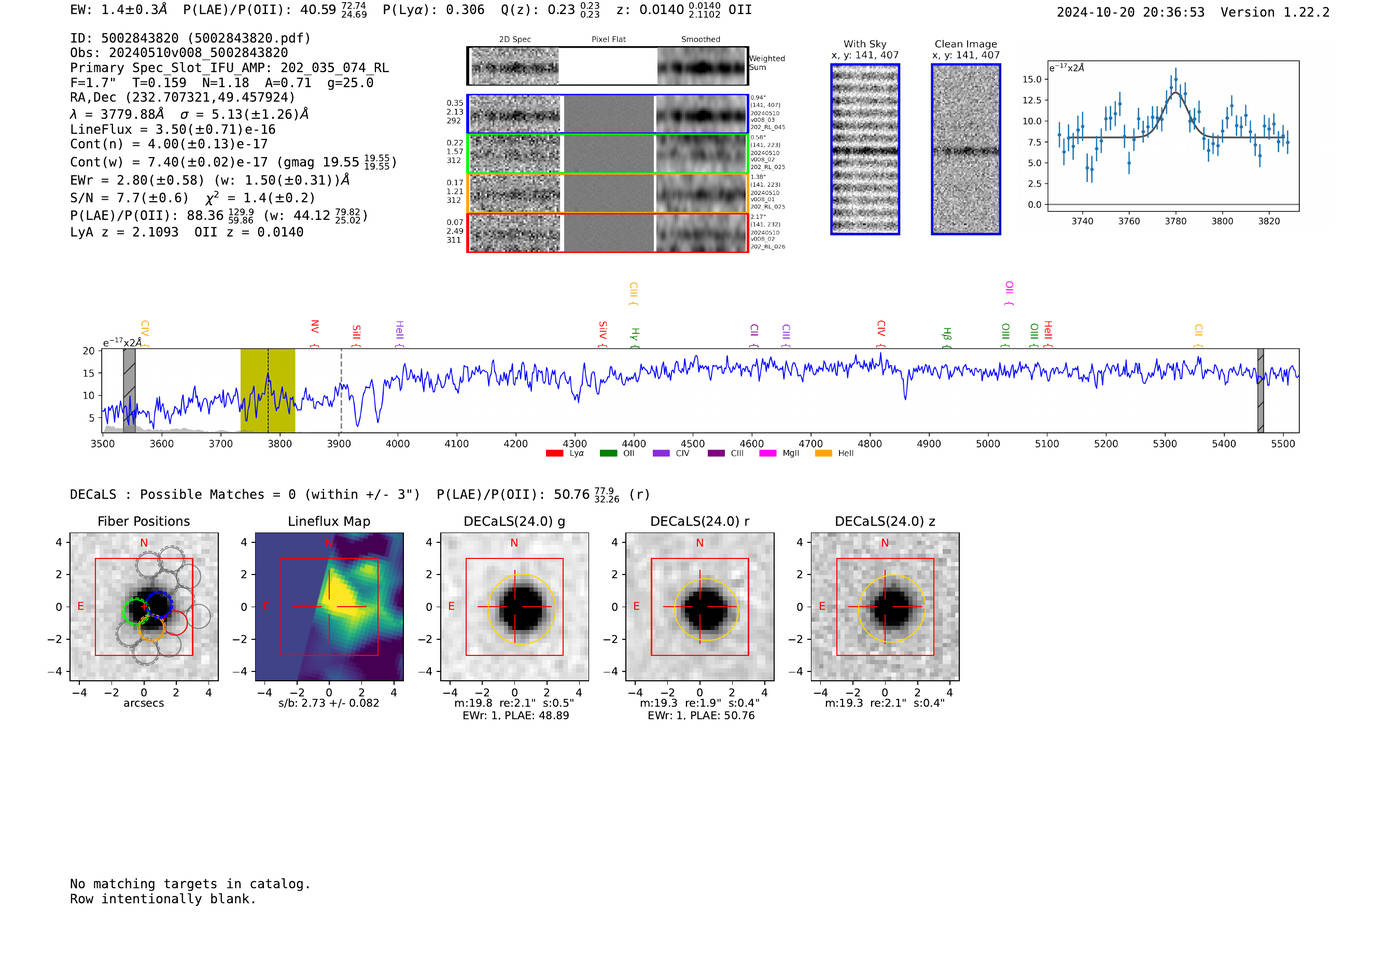Click the green OII legend swatch
The height and width of the screenshot is (953, 1400).
point(608,454)
